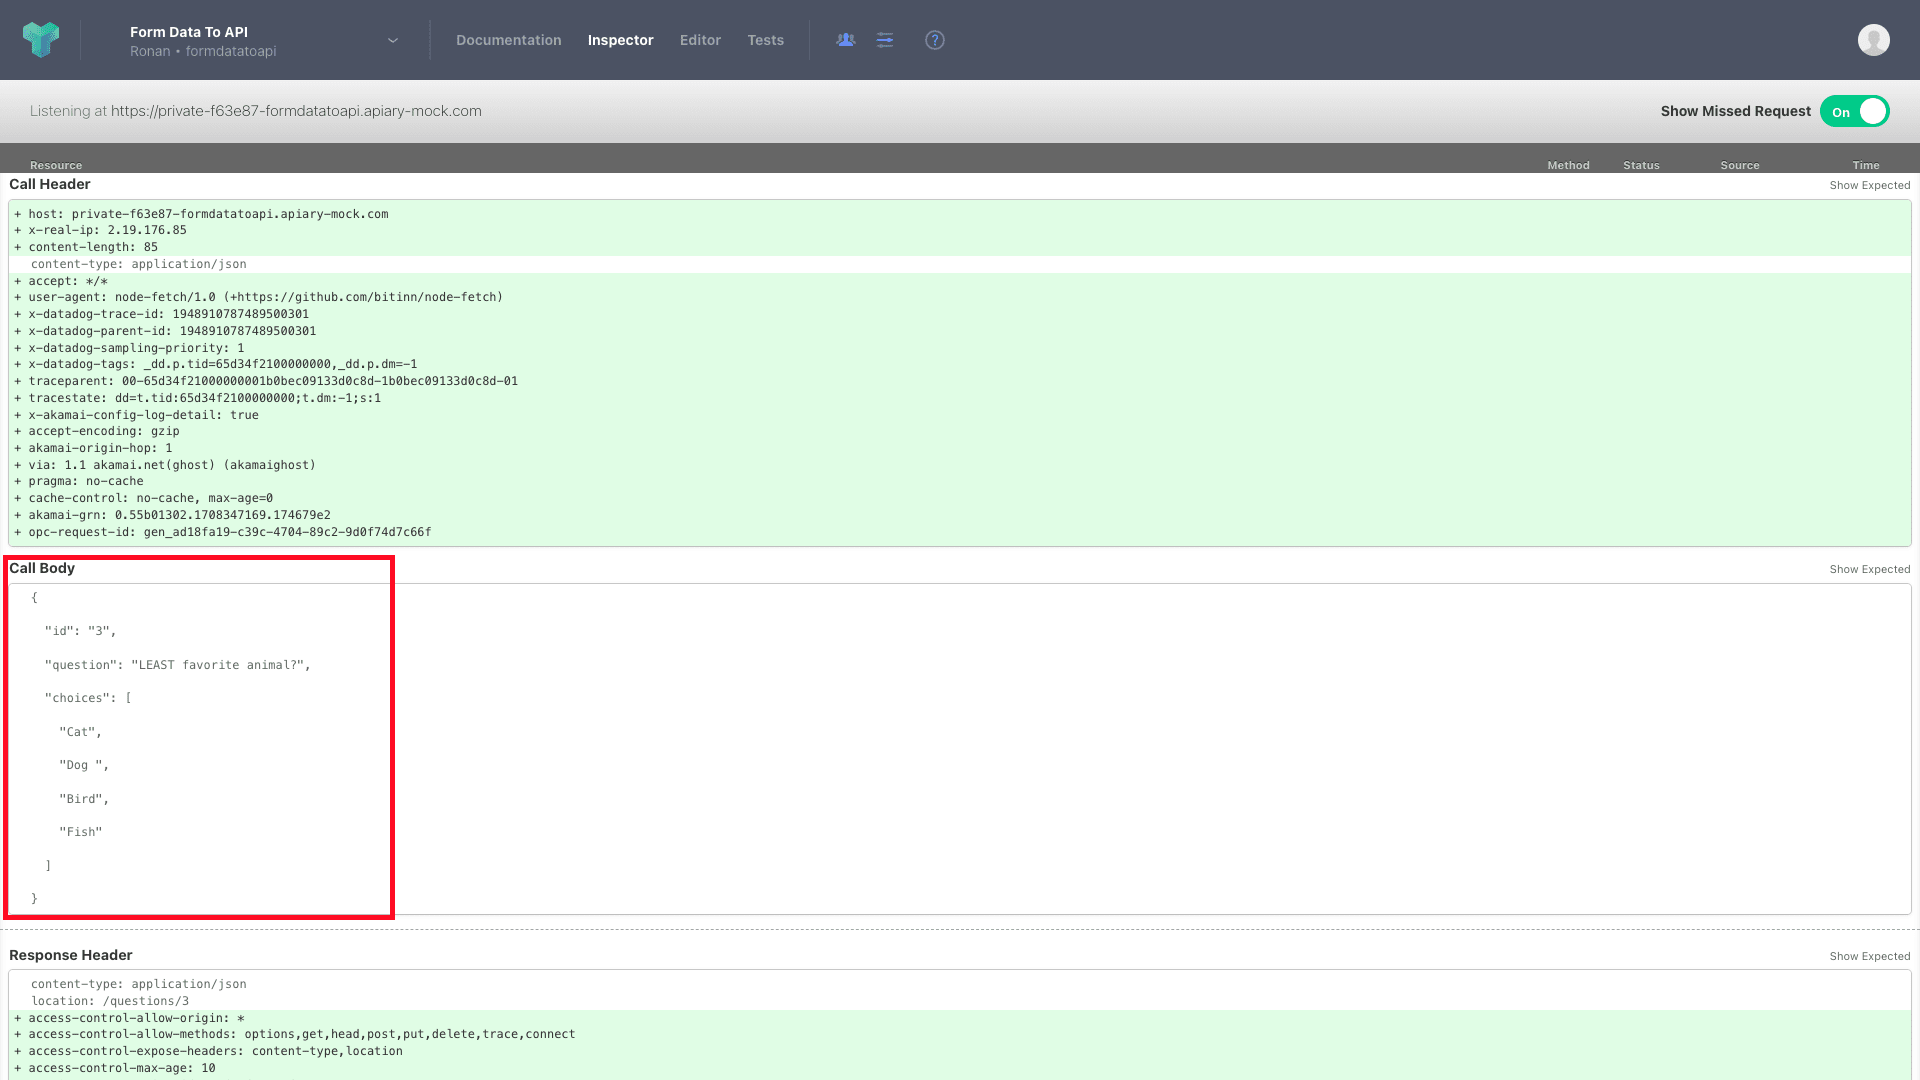Click the Status column header
The width and height of the screenshot is (1920, 1080).
(x=1641, y=165)
